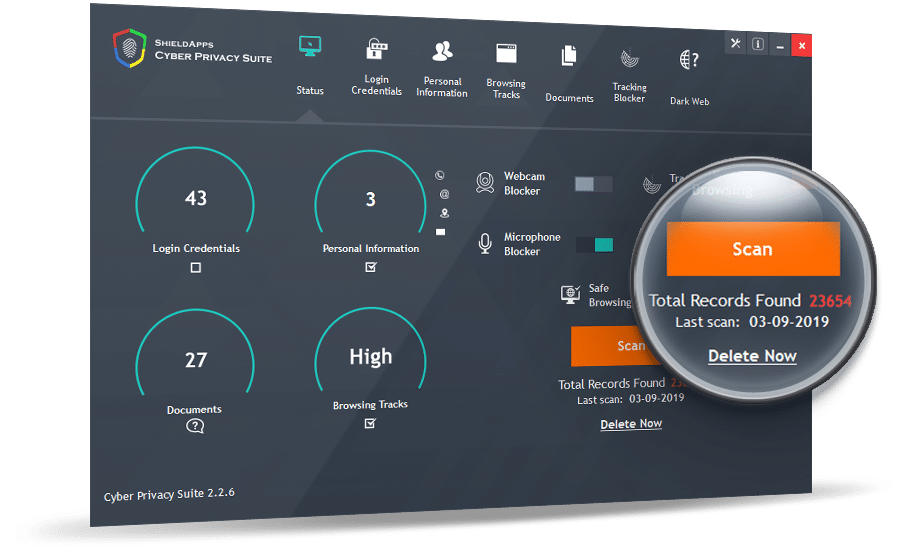
Task: Click the Personal Information people icon
Action: tap(442, 51)
